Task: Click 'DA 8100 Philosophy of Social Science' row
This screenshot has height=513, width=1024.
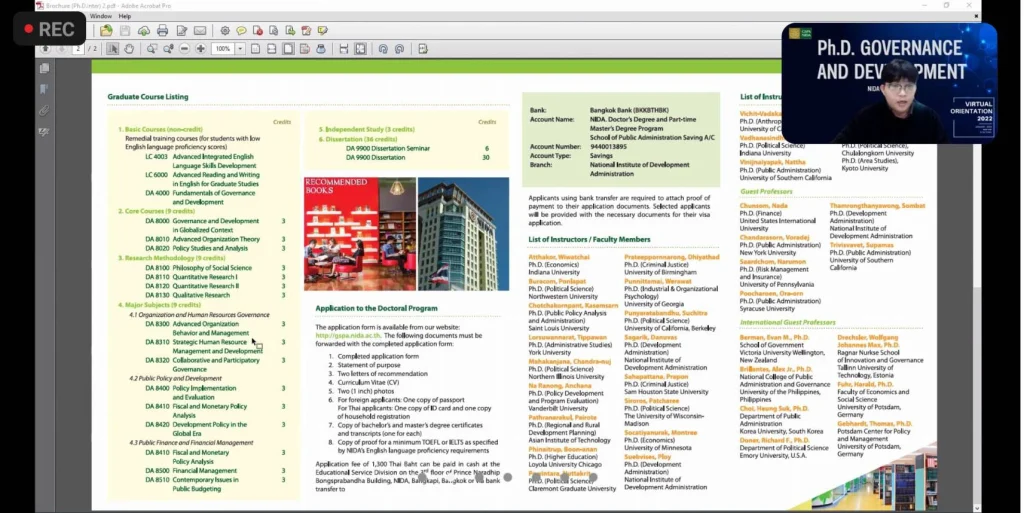Action: click(216, 268)
